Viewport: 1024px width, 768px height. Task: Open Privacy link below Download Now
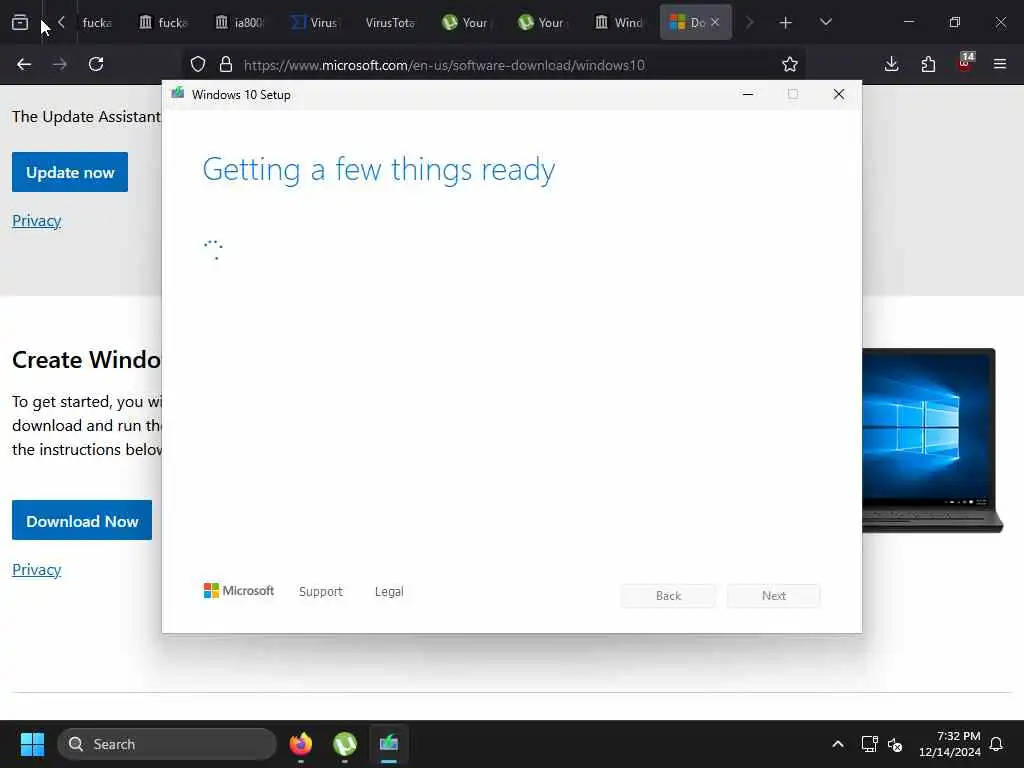(x=37, y=569)
